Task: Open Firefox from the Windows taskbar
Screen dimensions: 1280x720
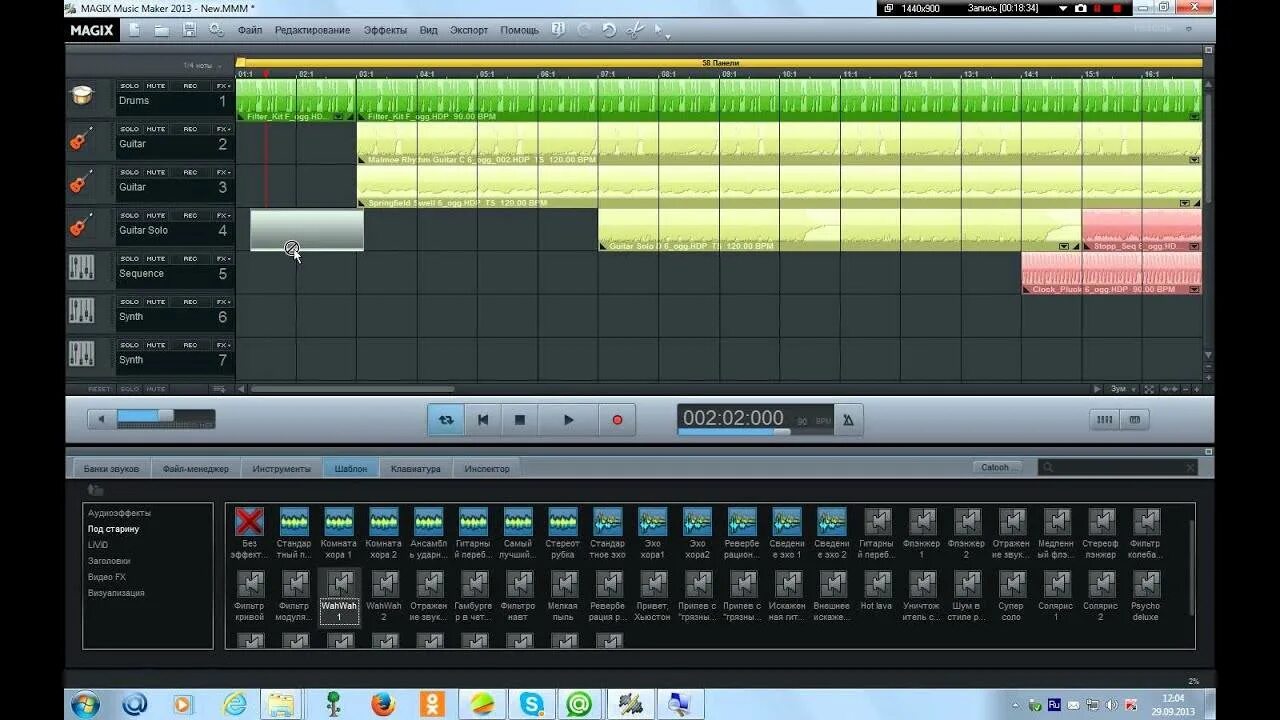Action: 384,704
